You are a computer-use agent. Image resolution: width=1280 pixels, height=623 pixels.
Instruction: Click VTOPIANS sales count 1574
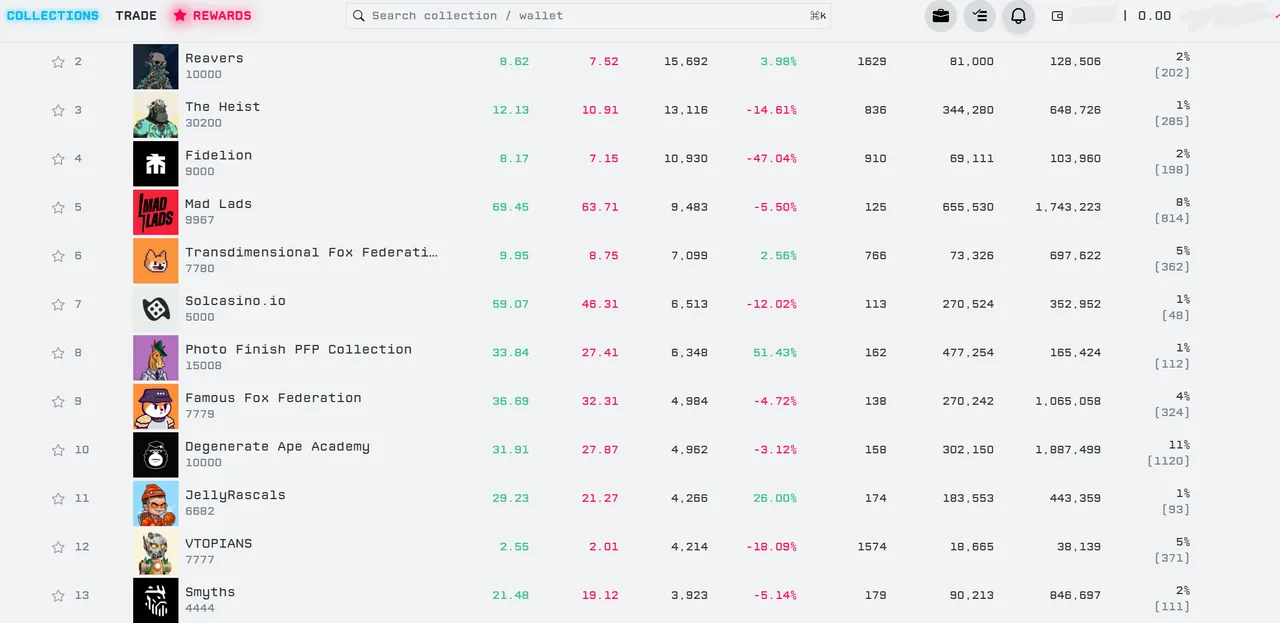(x=872, y=547)
